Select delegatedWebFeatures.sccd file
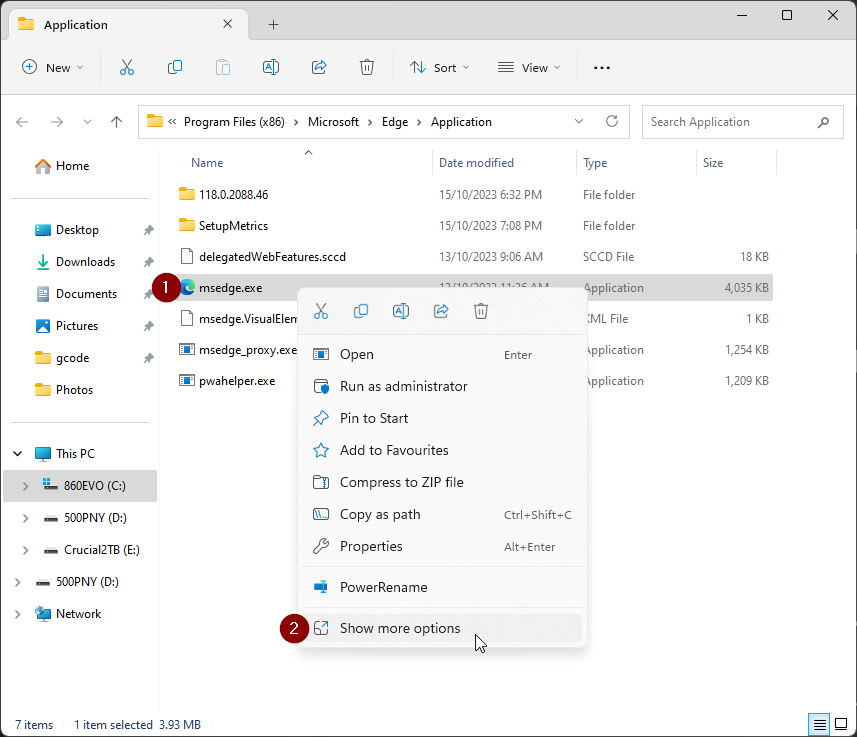The height and width of the screenshot is (737, 857). pyautogui.click(x=272, y=257)
